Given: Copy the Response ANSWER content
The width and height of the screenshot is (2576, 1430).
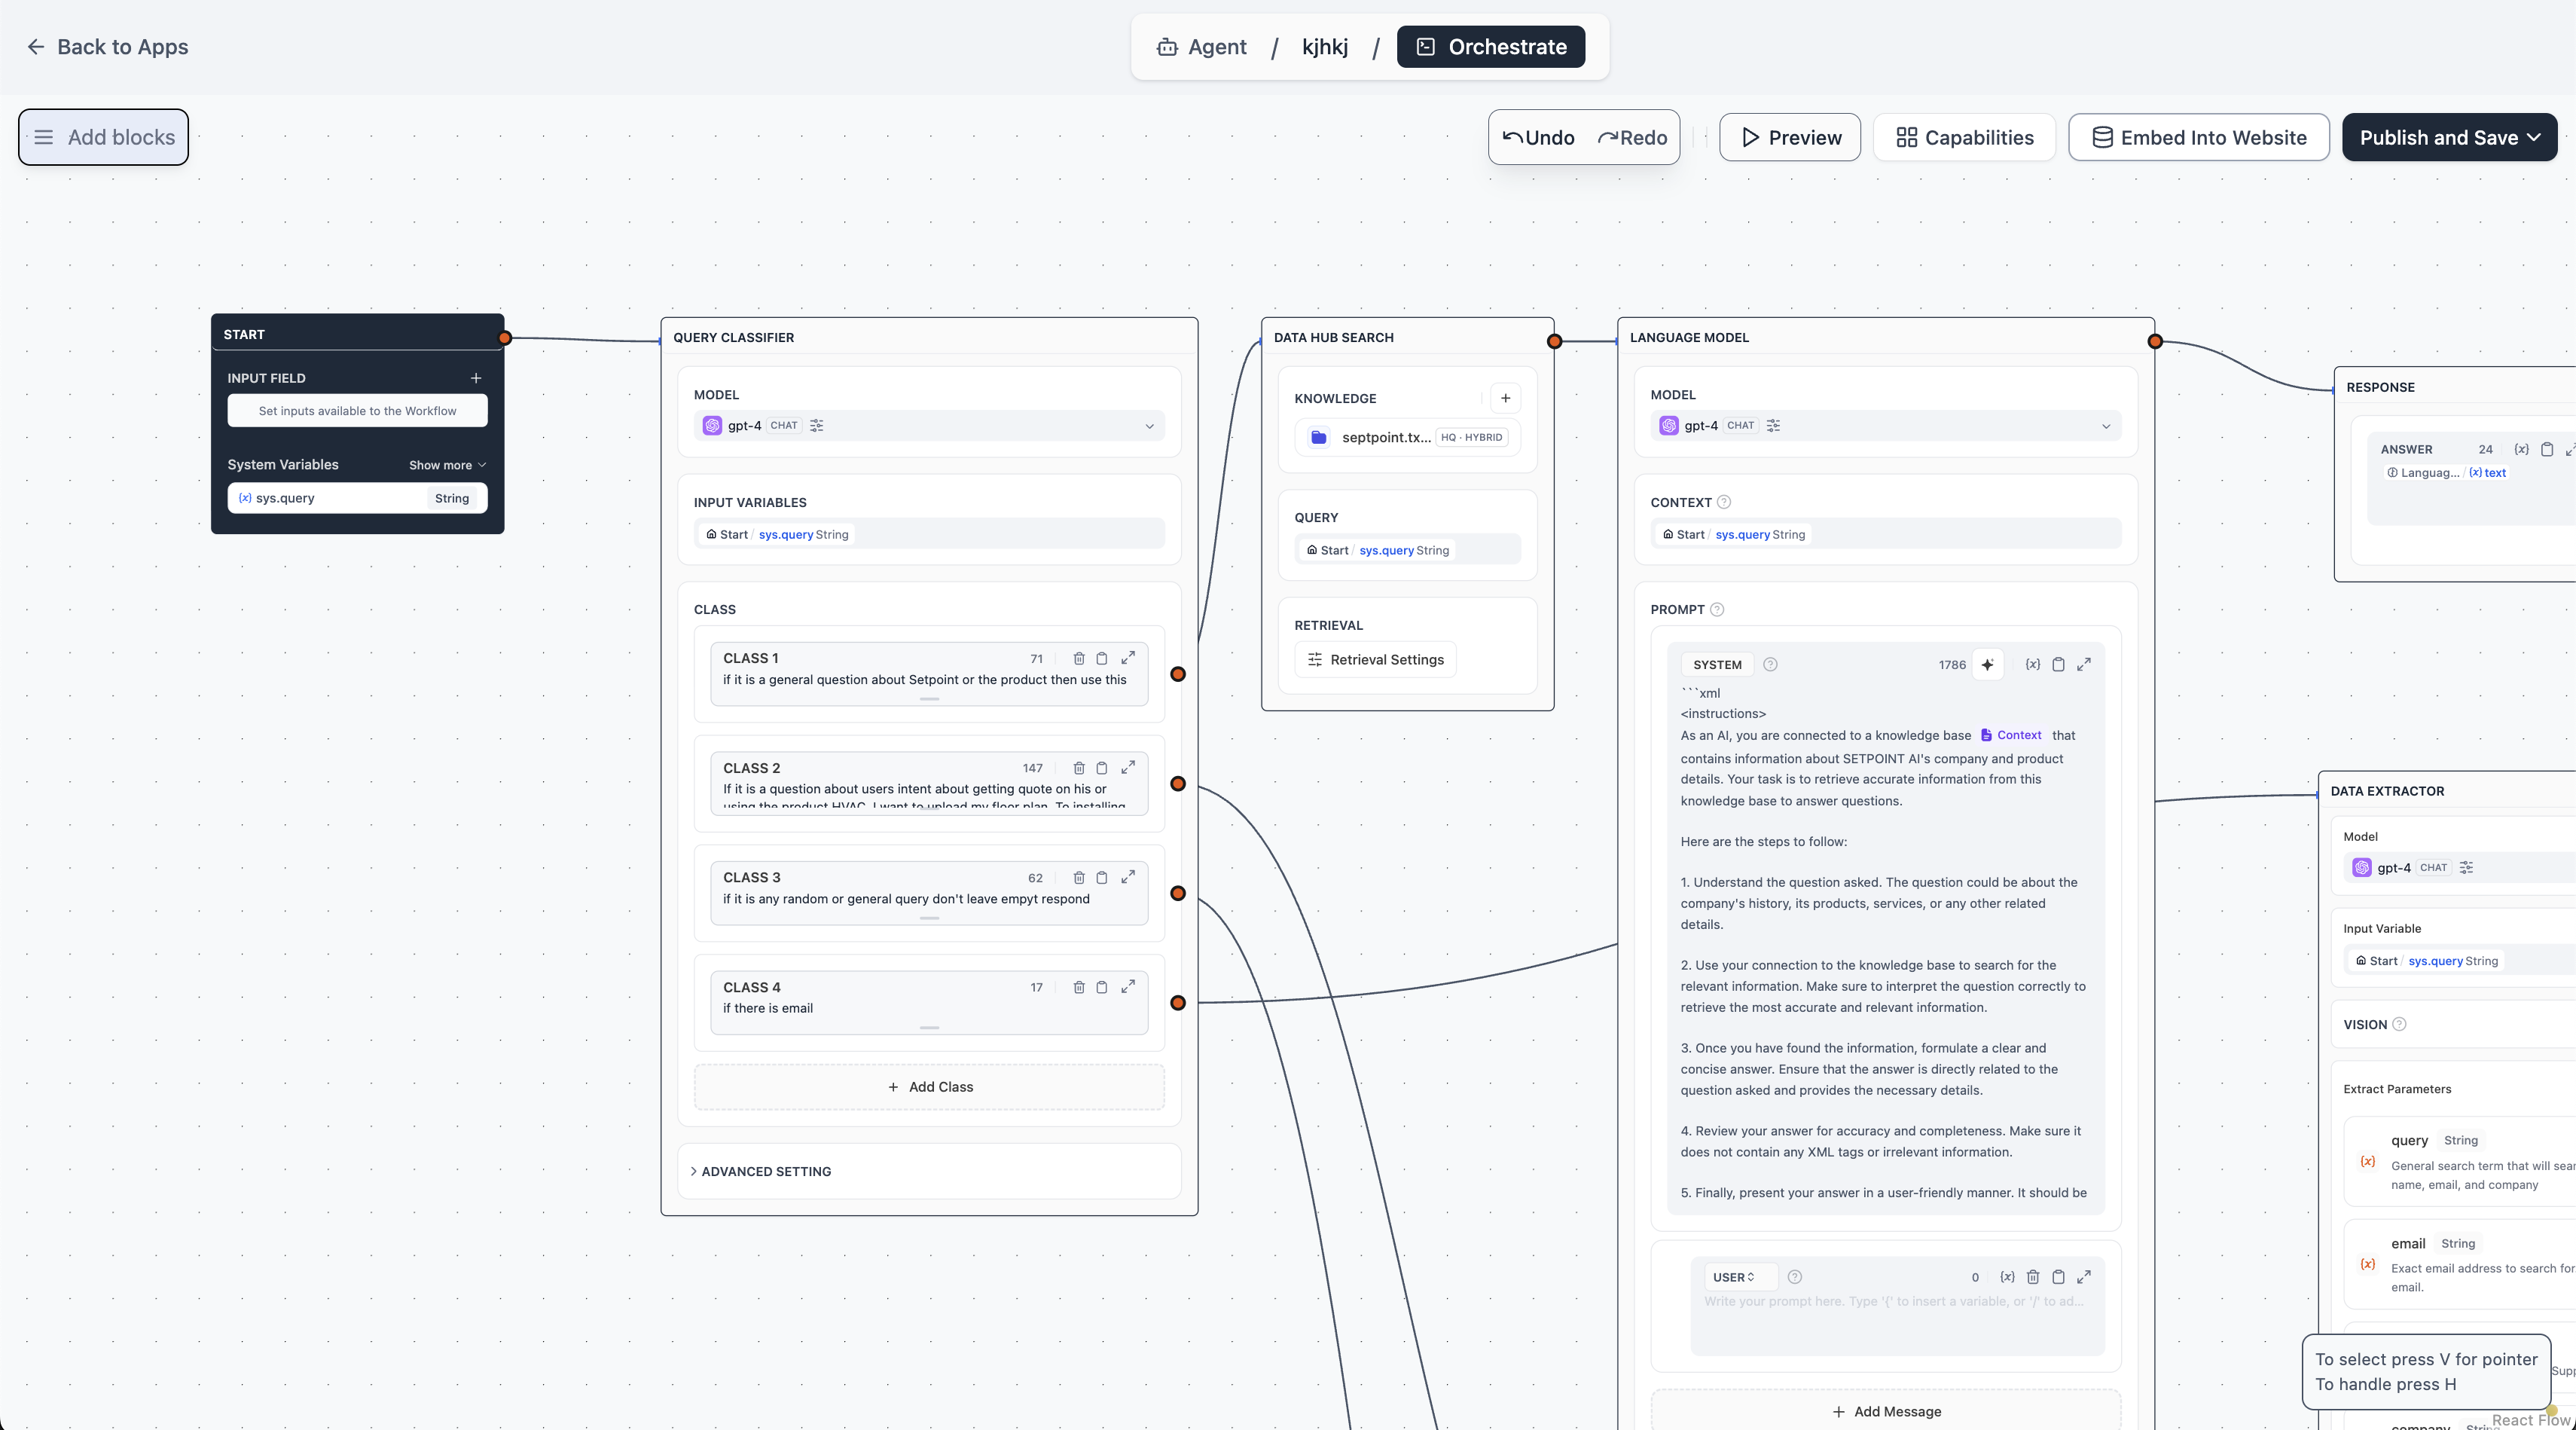Looking at the screenshot, I should click(2547, 449).
